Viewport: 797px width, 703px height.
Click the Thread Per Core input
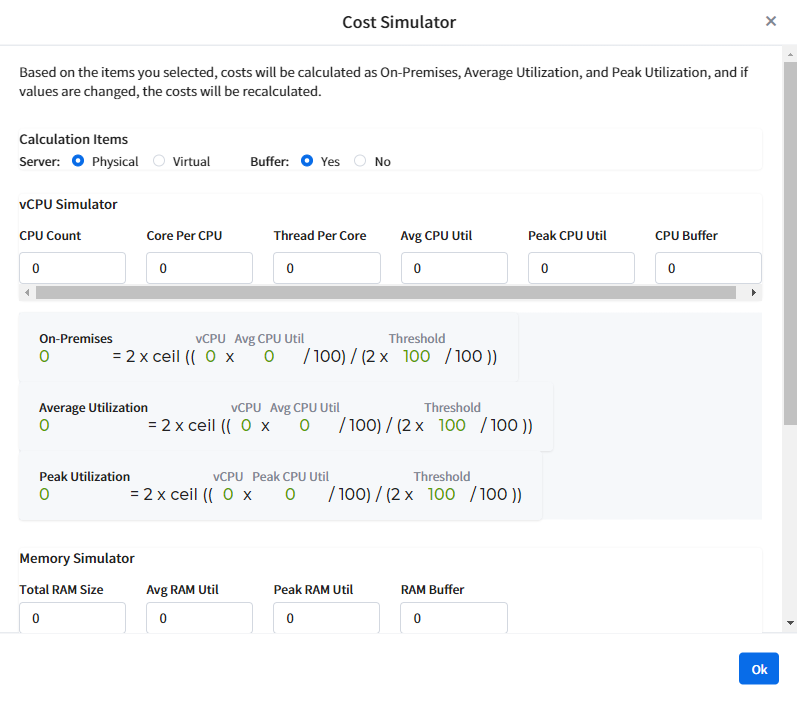327,268
